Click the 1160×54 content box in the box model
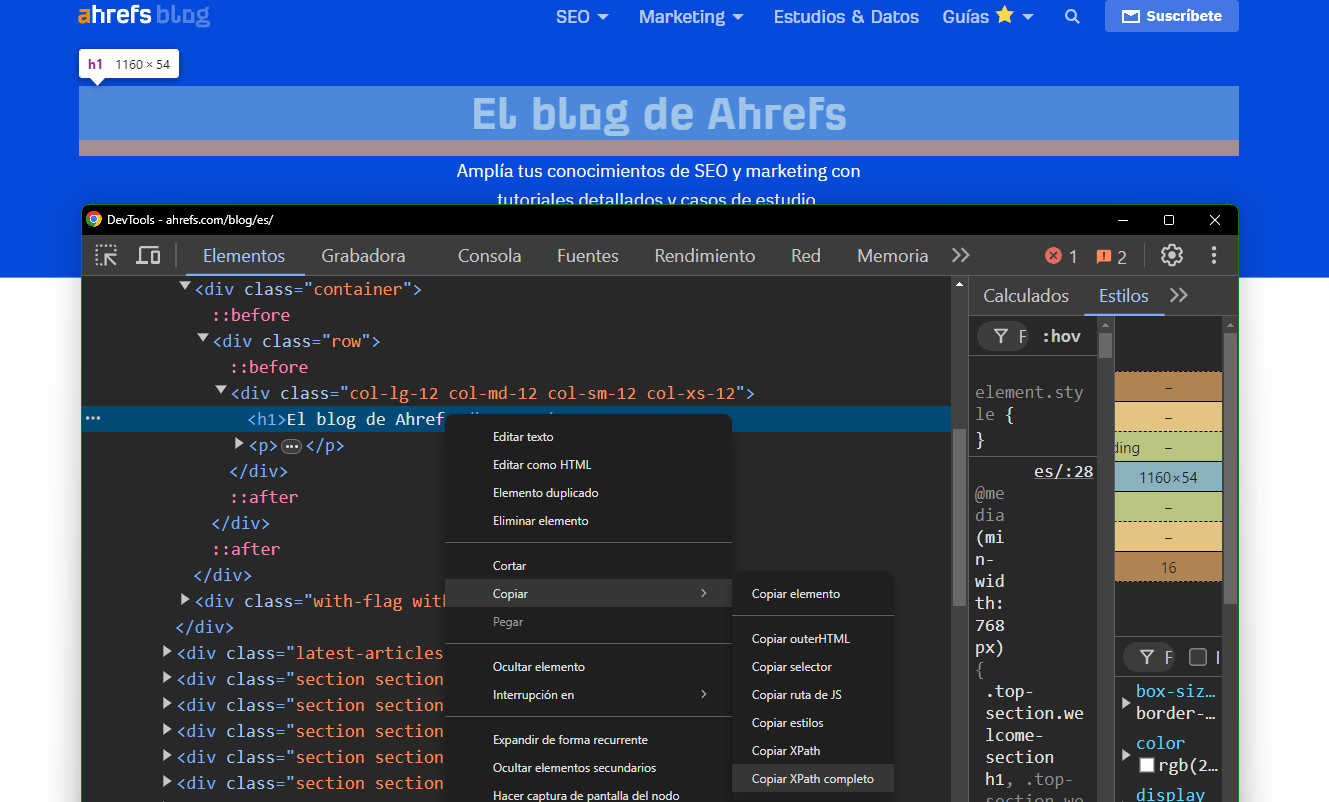Viewport: 1329px width, 802px height. (x=1168, y=478)
